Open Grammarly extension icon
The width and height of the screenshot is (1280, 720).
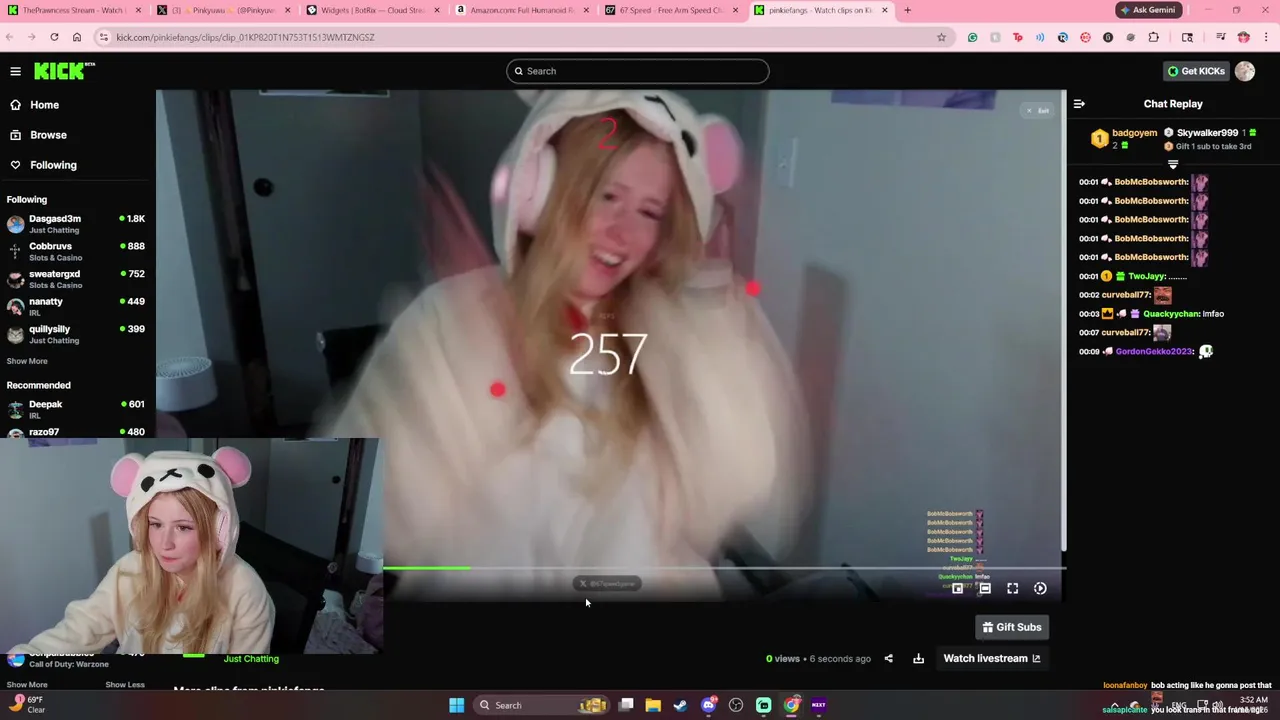click(x=972, y=37)
